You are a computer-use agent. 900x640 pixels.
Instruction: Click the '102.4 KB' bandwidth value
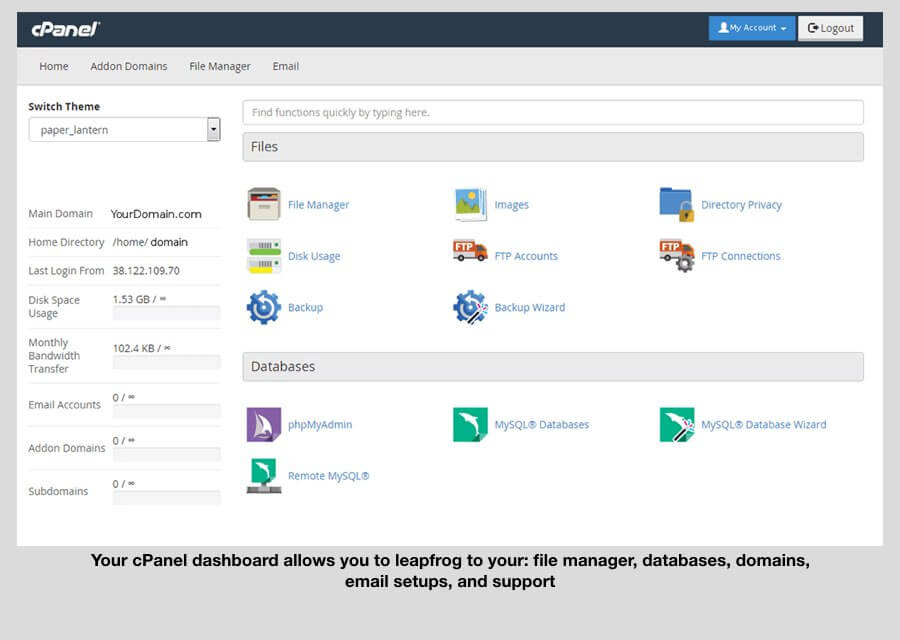click(x=134, y=348)
